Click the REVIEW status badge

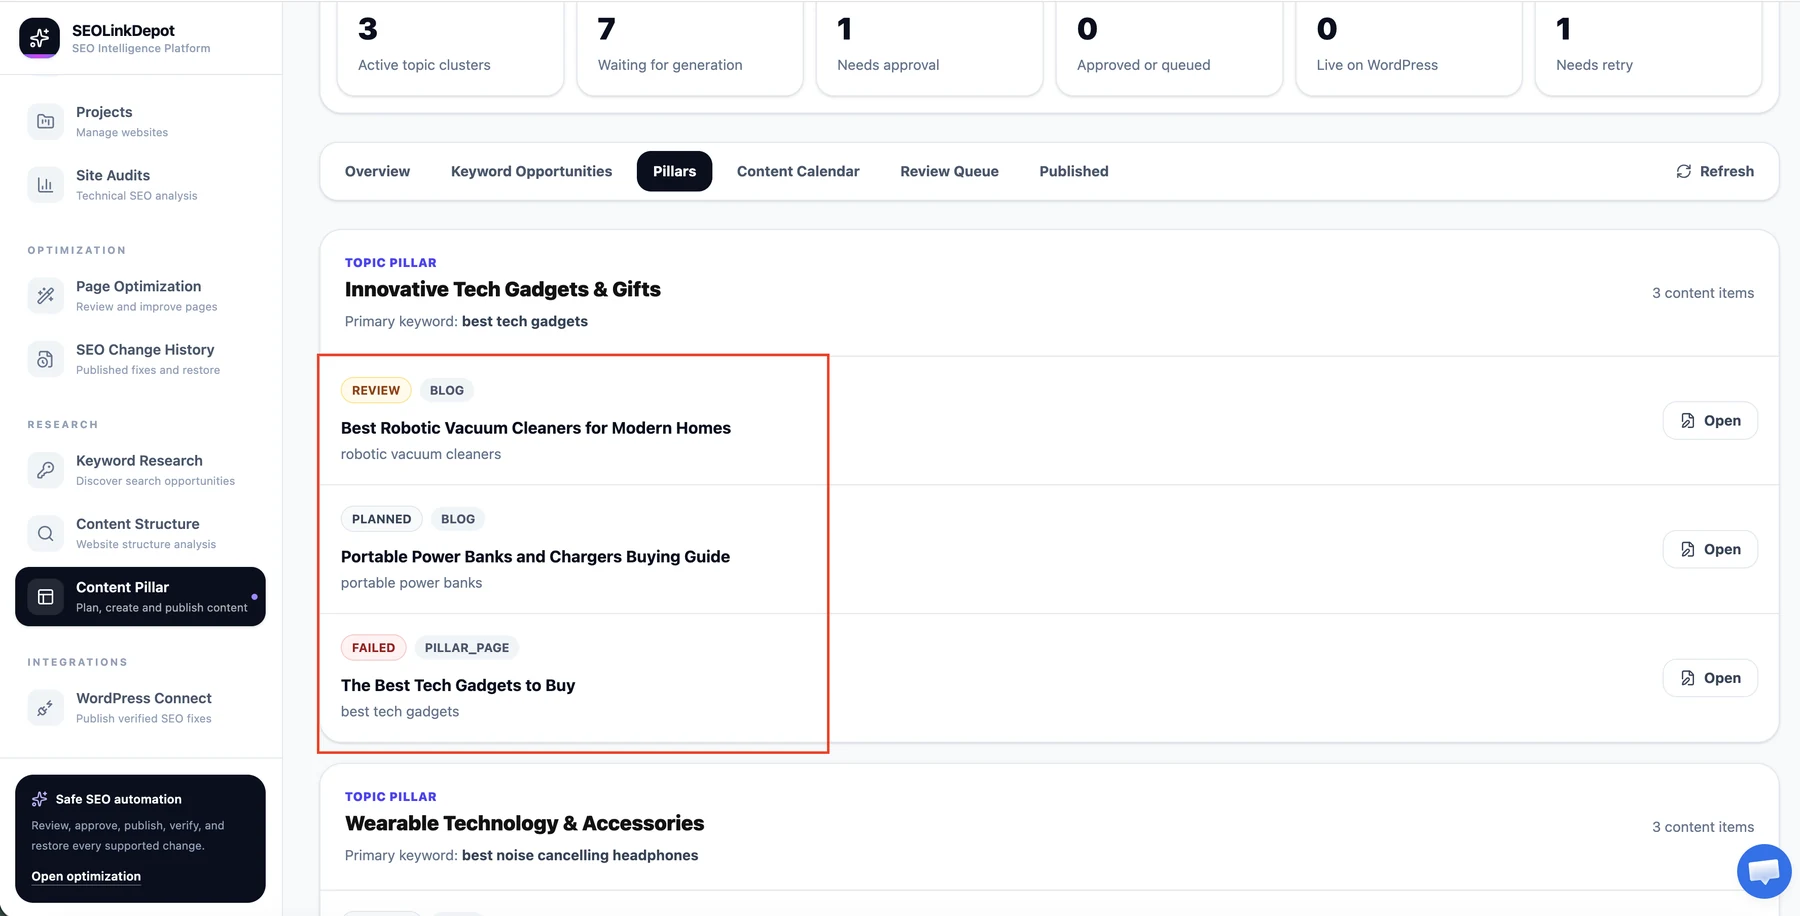(x=376, y=390)
